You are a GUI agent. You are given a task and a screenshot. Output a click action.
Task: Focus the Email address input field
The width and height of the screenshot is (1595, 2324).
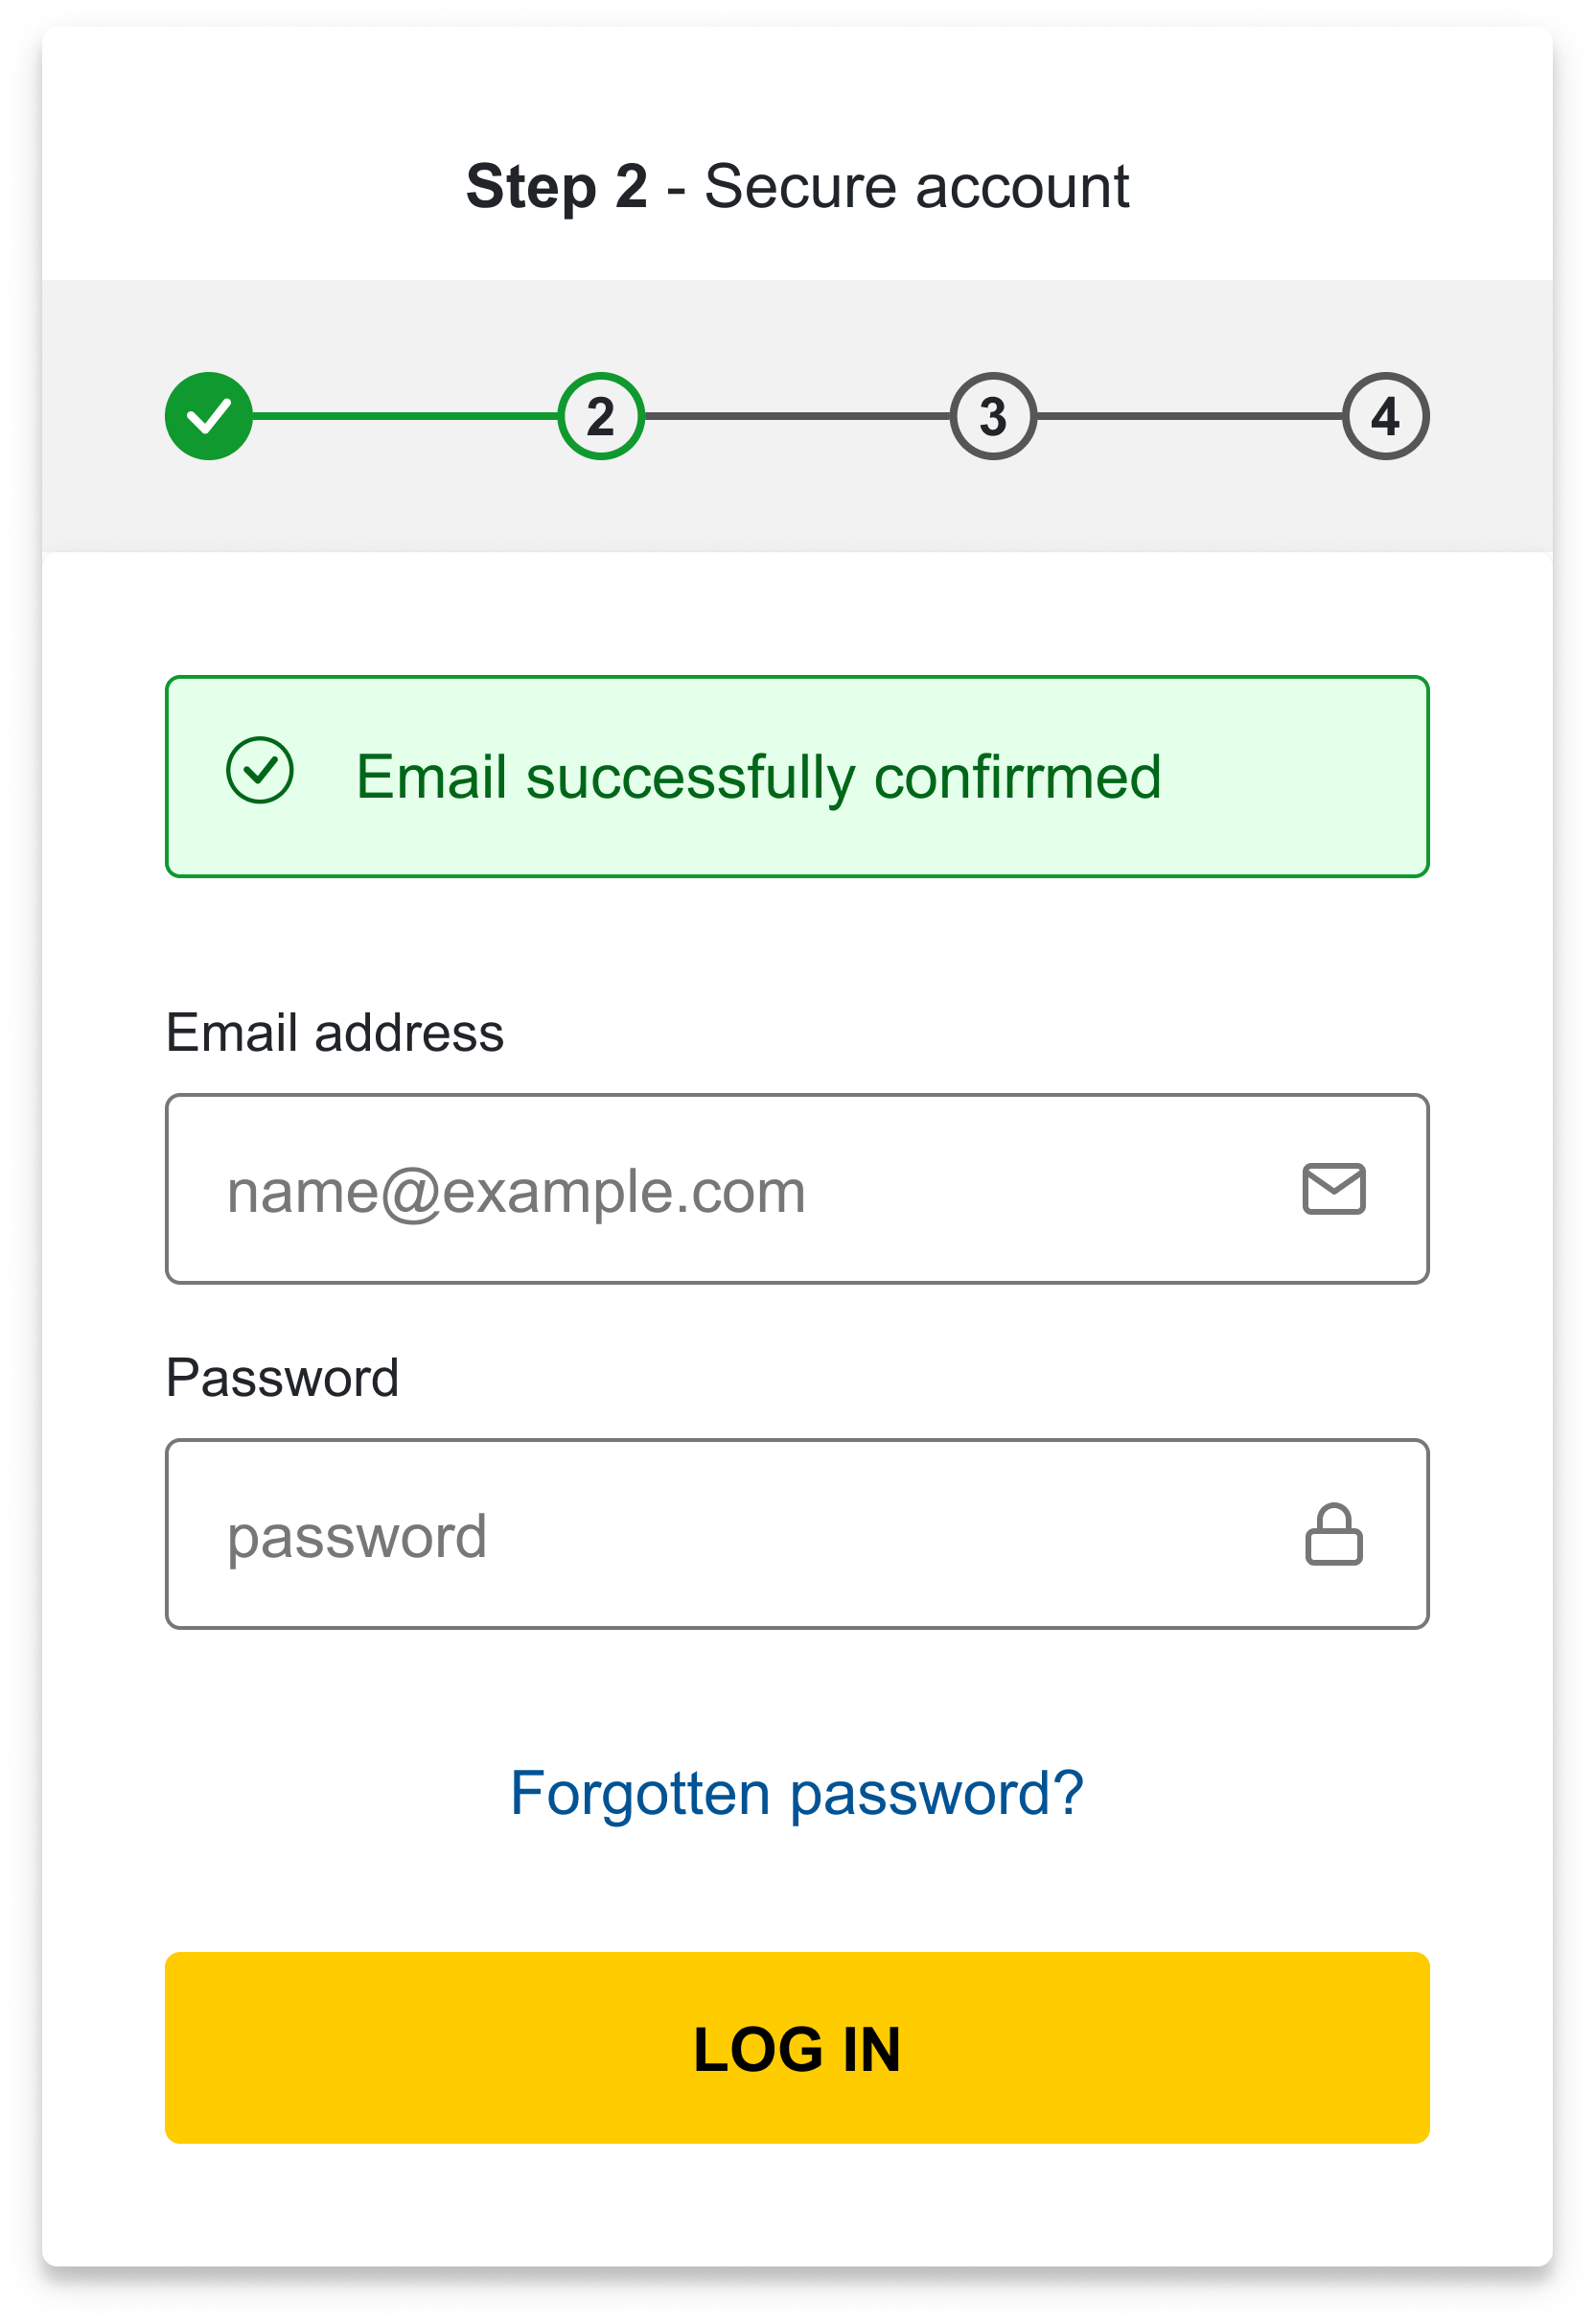pos(797,1189)
